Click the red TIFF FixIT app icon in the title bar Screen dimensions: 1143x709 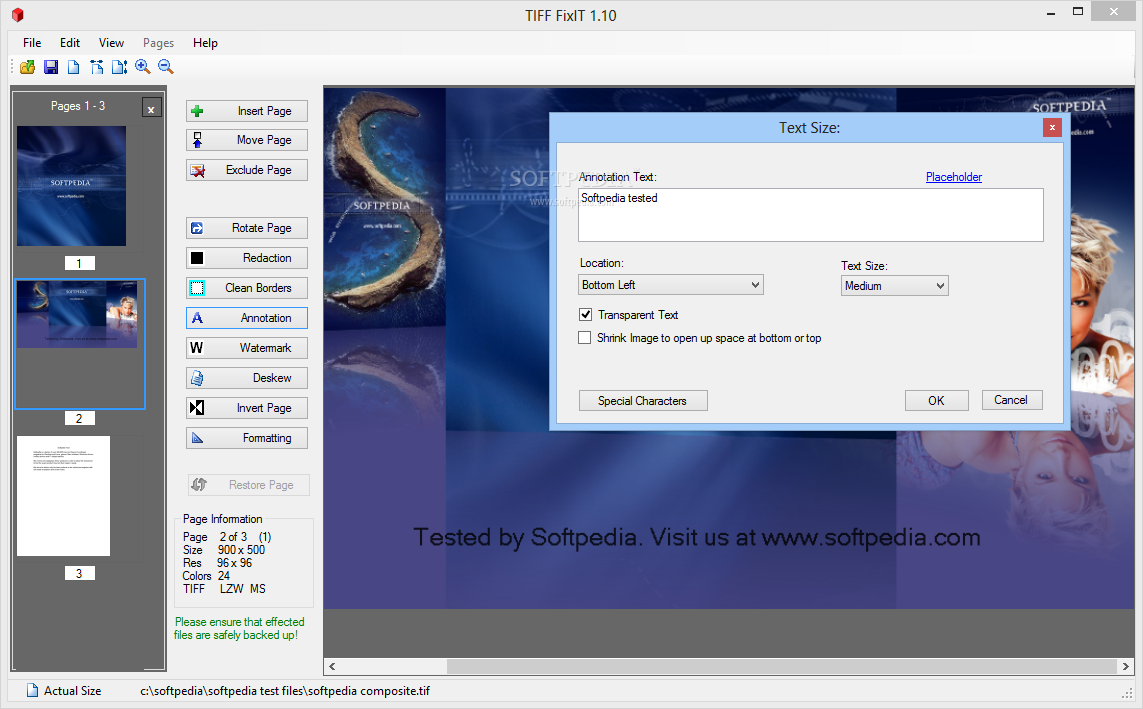pyautogui.click(x=17, y=15)
